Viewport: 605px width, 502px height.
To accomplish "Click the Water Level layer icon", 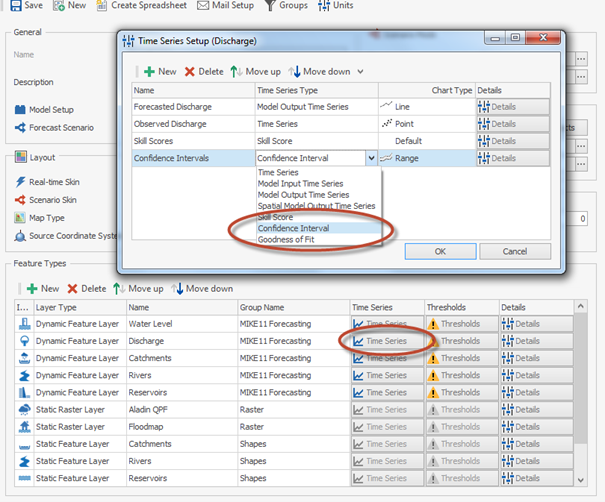I will point(24,324).
